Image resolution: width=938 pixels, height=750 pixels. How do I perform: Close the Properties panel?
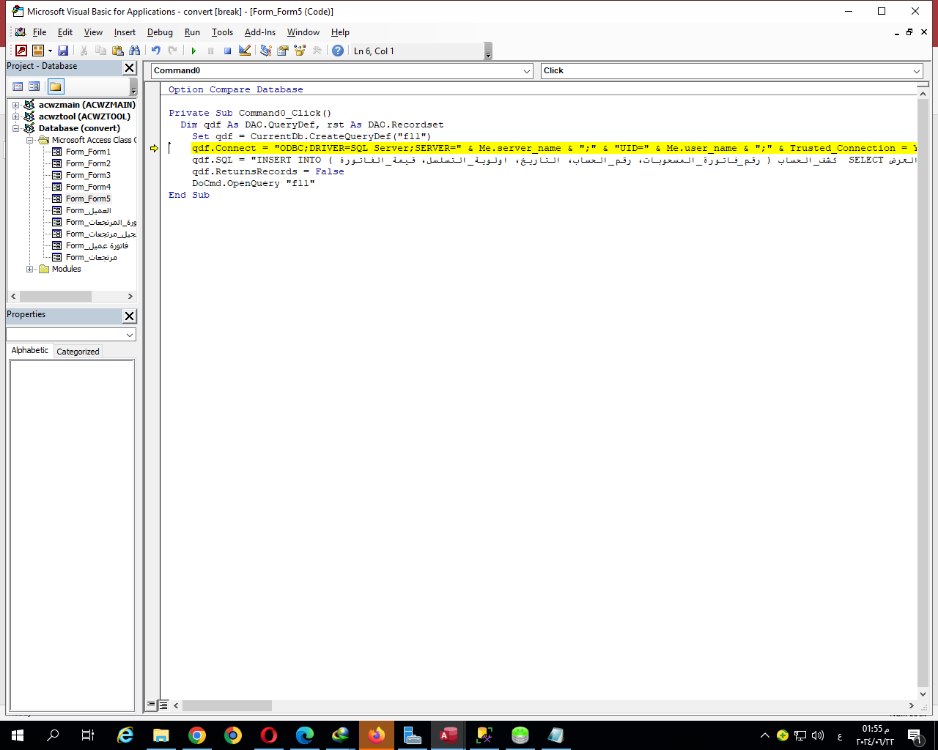pyautogui.click(x=129, y=316)
